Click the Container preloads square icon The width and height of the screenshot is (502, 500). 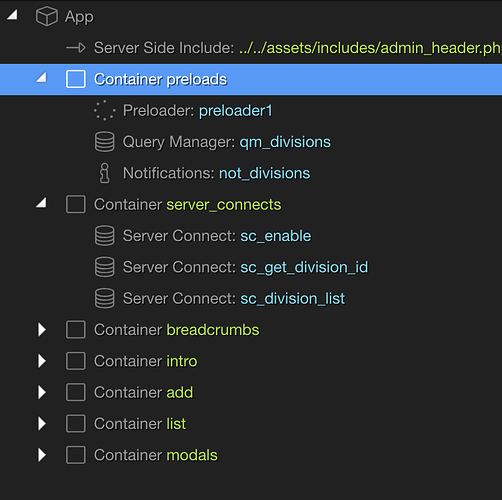76,79
